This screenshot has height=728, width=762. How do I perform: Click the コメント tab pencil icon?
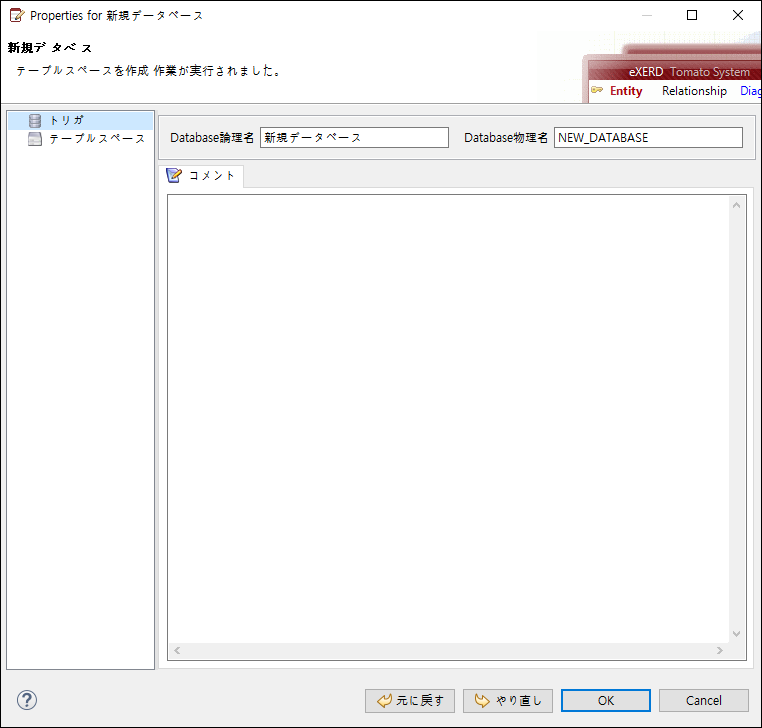(174, 175)
